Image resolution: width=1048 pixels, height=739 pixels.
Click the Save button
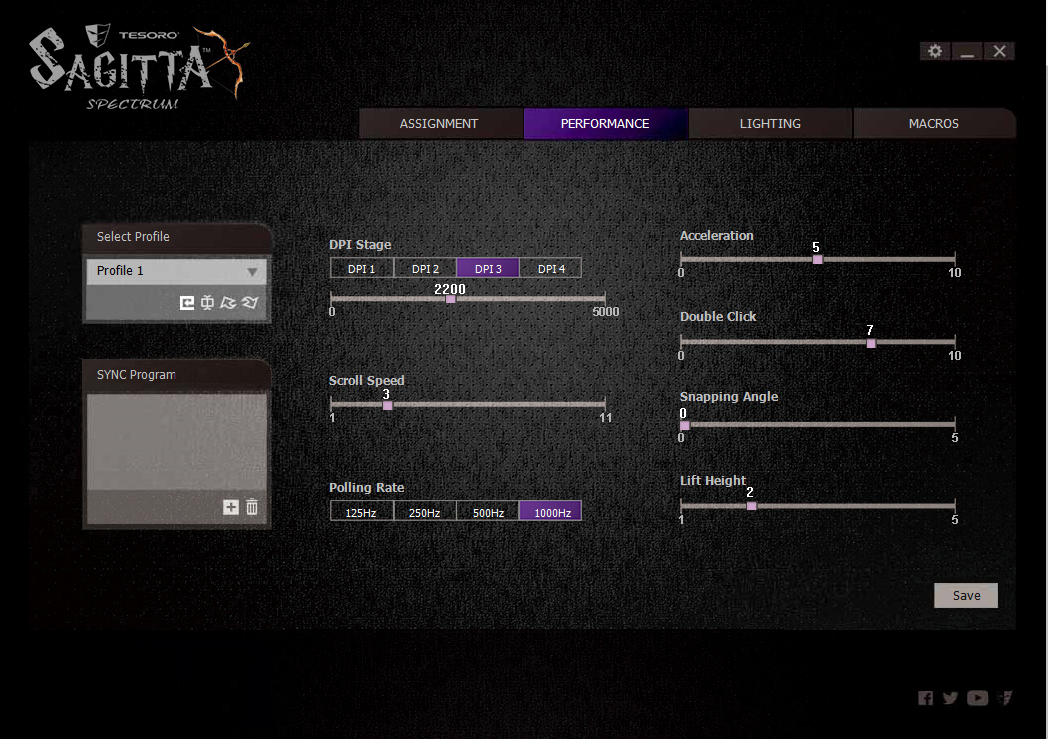pyautogui.click(x=966, y=595)
